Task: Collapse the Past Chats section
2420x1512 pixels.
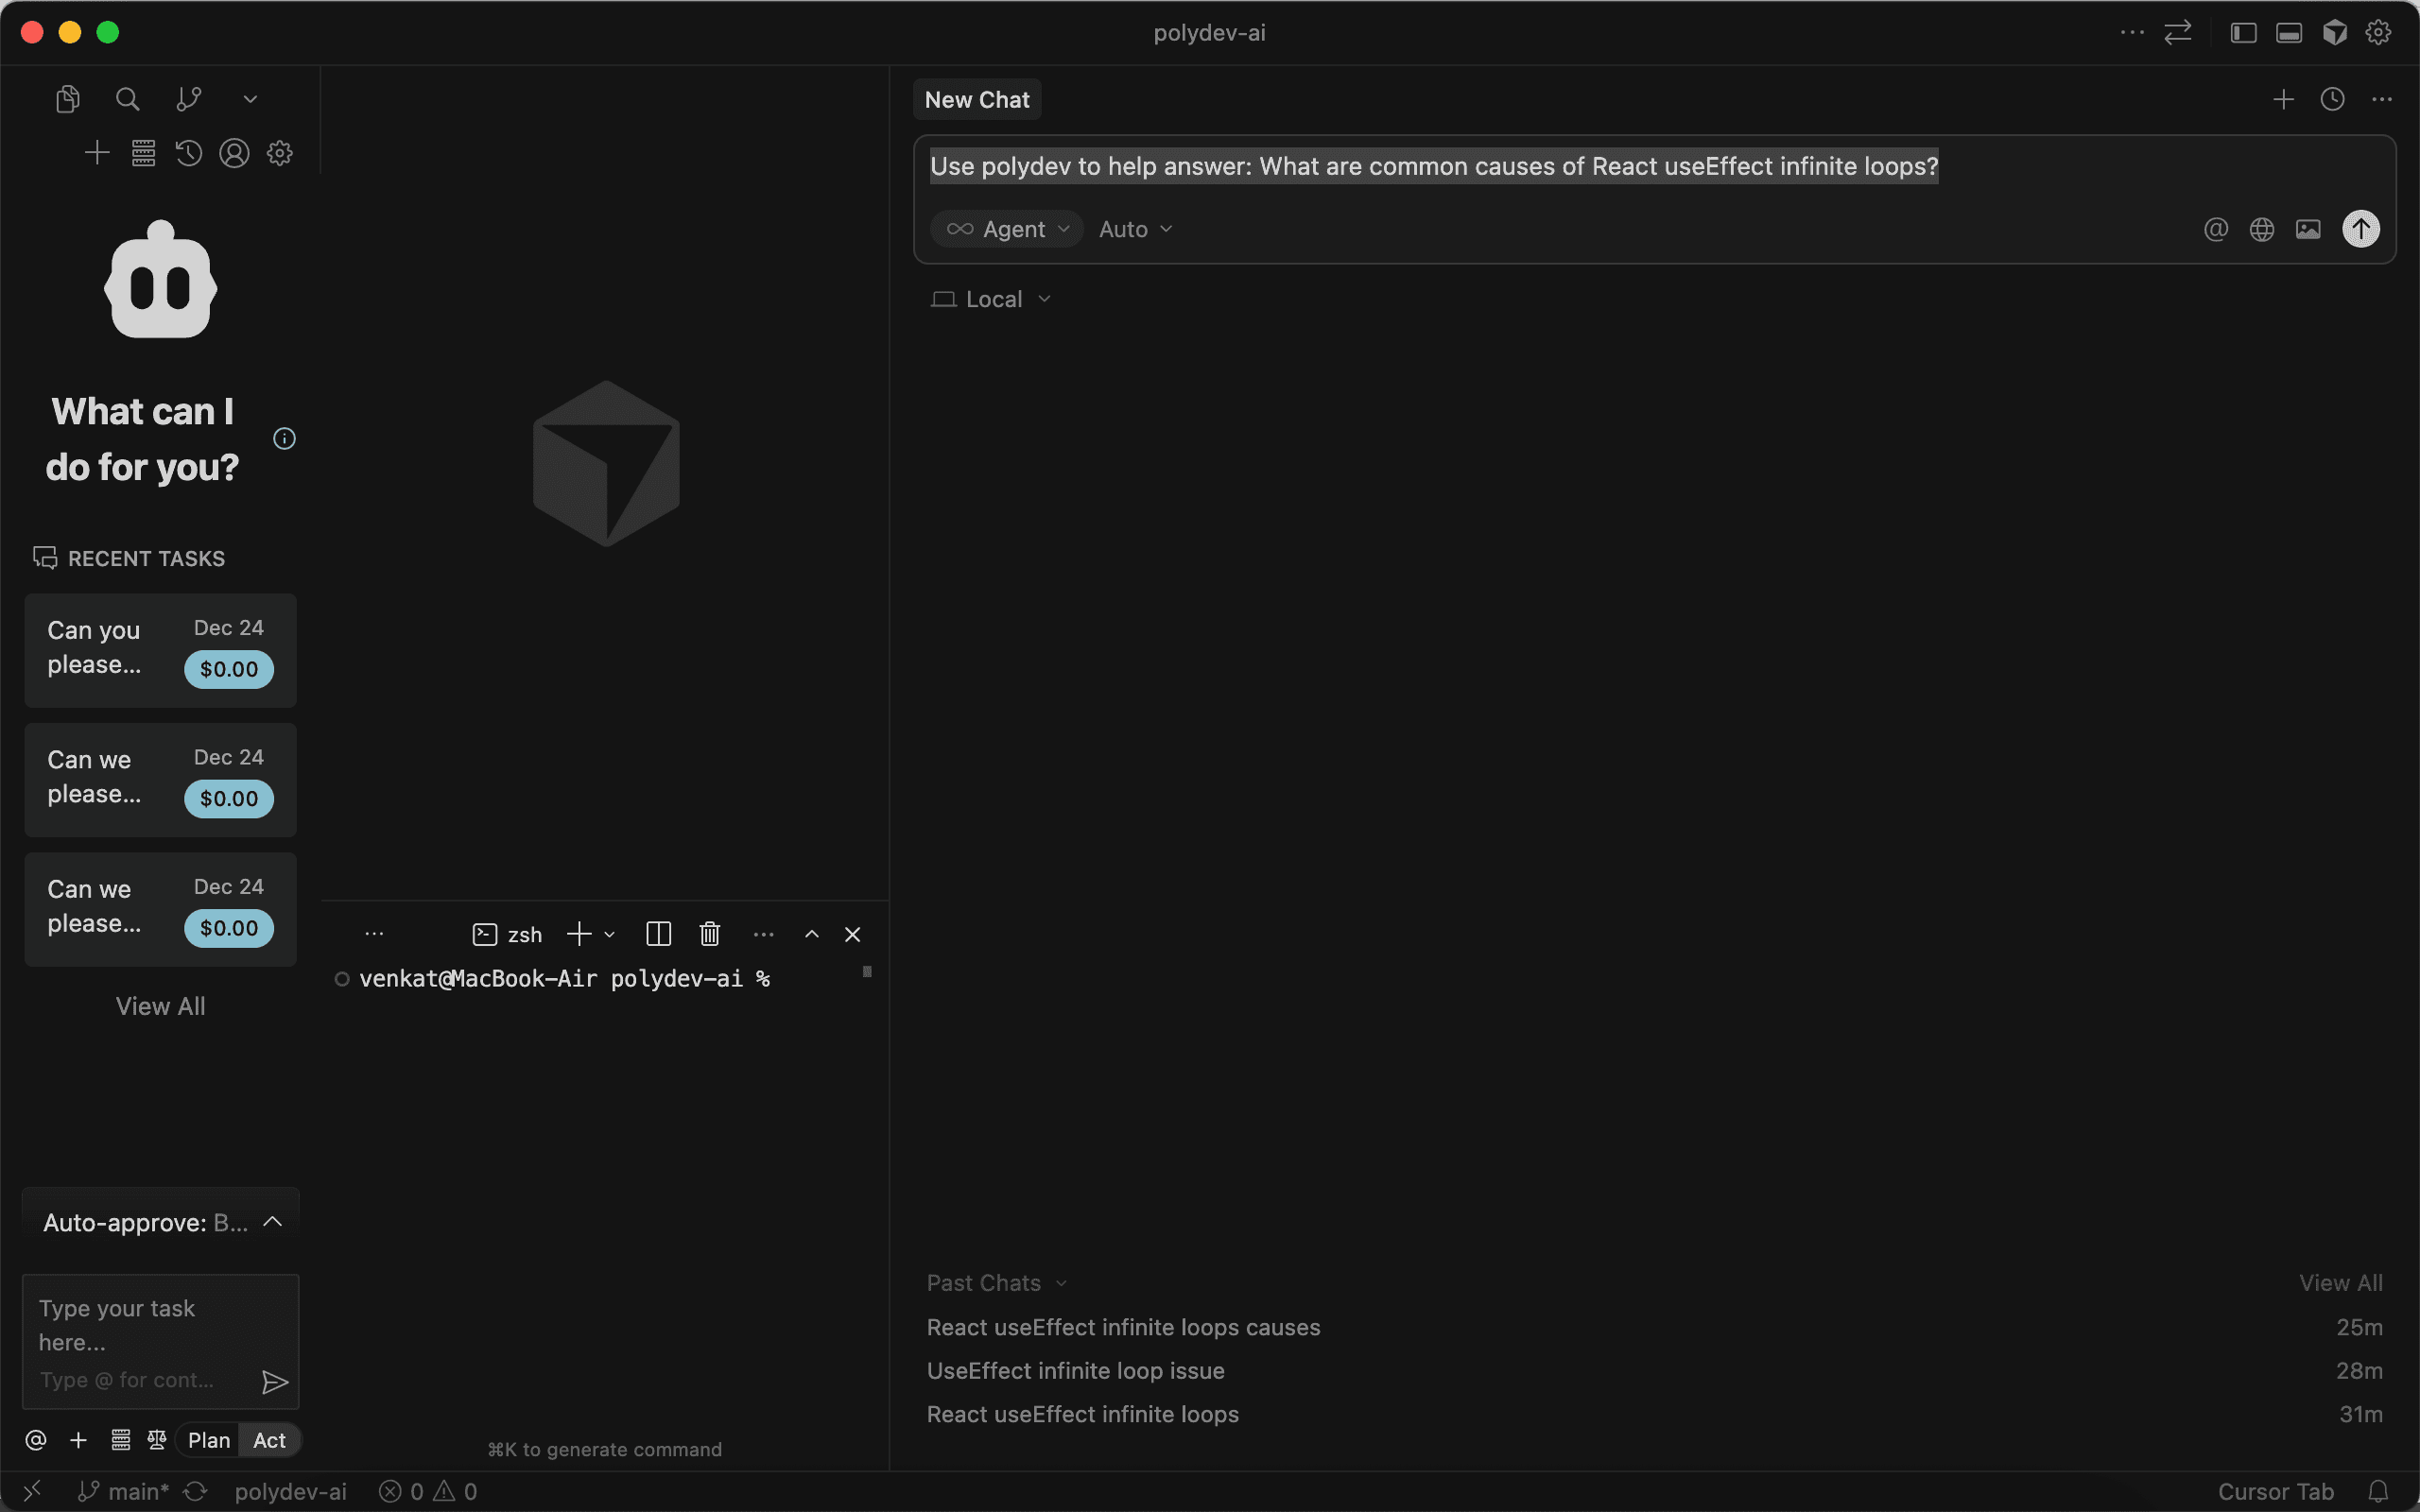Action: [x=1063, y=1282]
